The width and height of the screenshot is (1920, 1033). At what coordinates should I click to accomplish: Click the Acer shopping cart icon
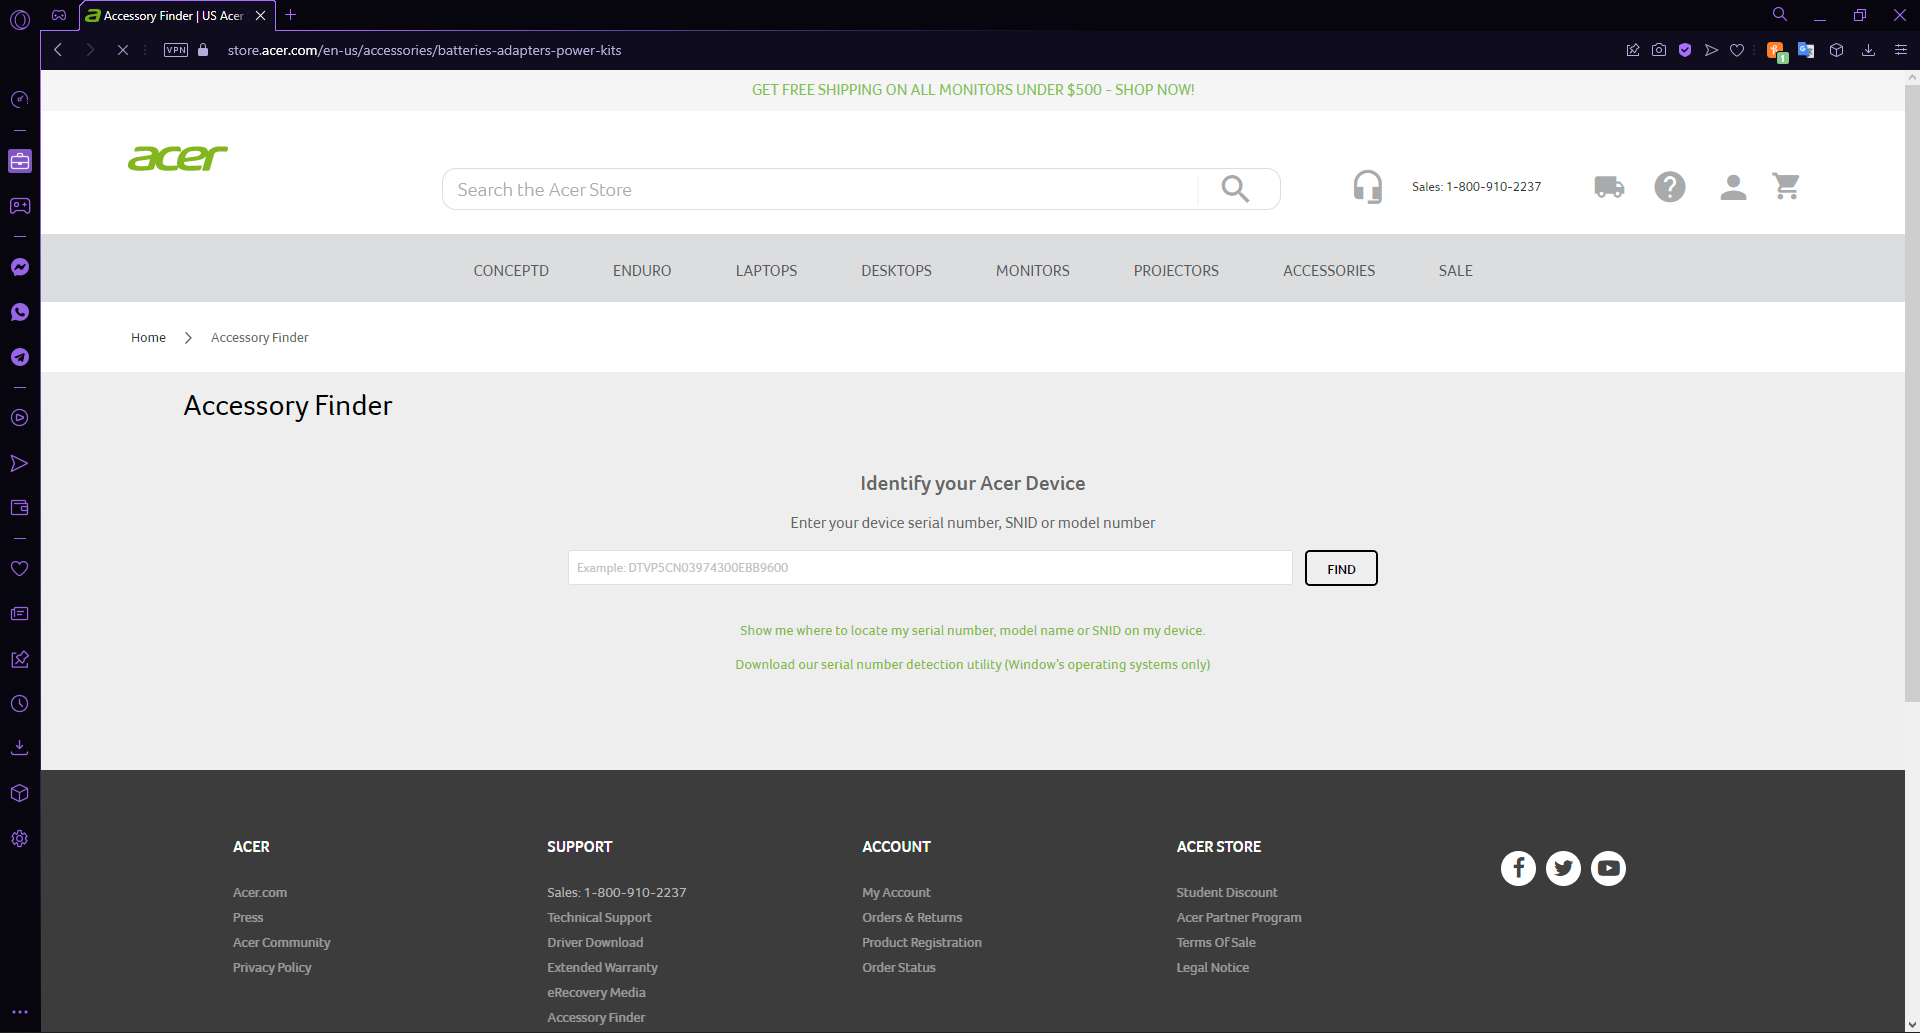[x=1786, y=186]
